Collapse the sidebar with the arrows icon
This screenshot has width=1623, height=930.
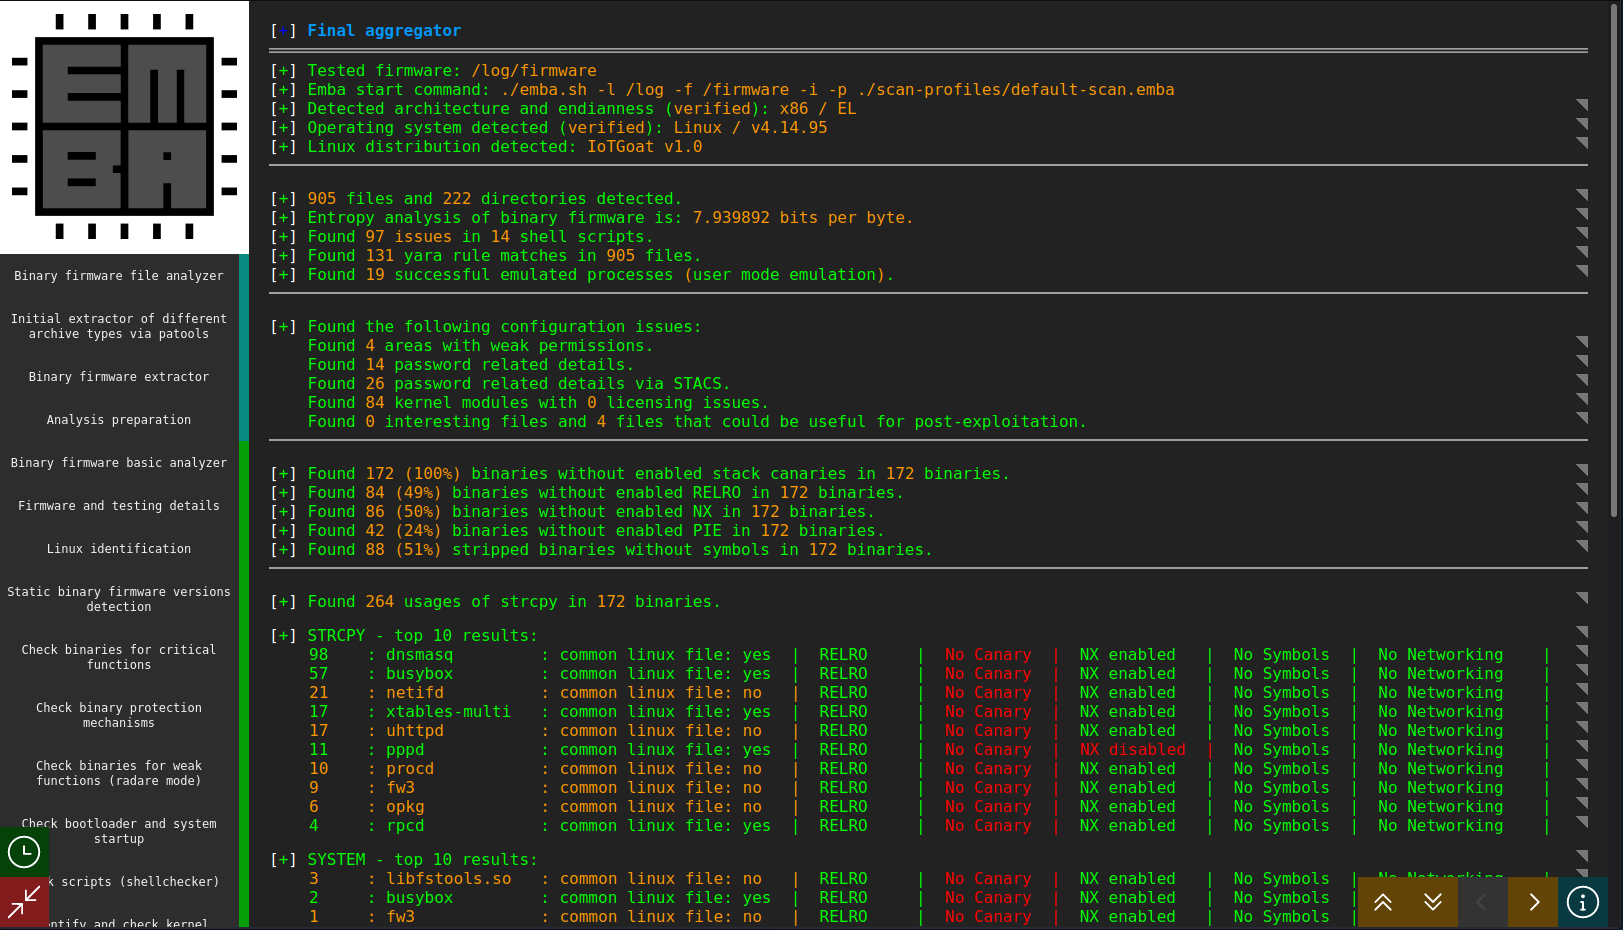tap(24, 902)
